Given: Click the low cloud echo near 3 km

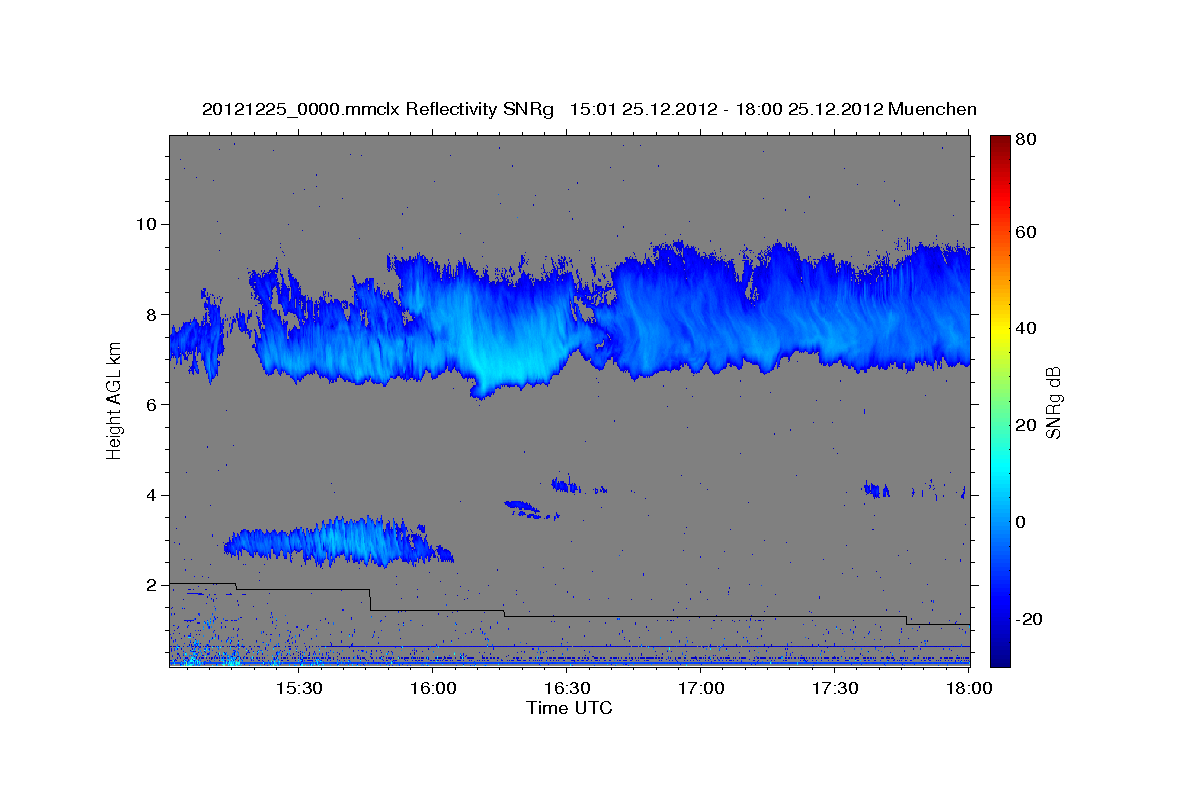Looking at the screenshot, I should click(x=340, y=542).
